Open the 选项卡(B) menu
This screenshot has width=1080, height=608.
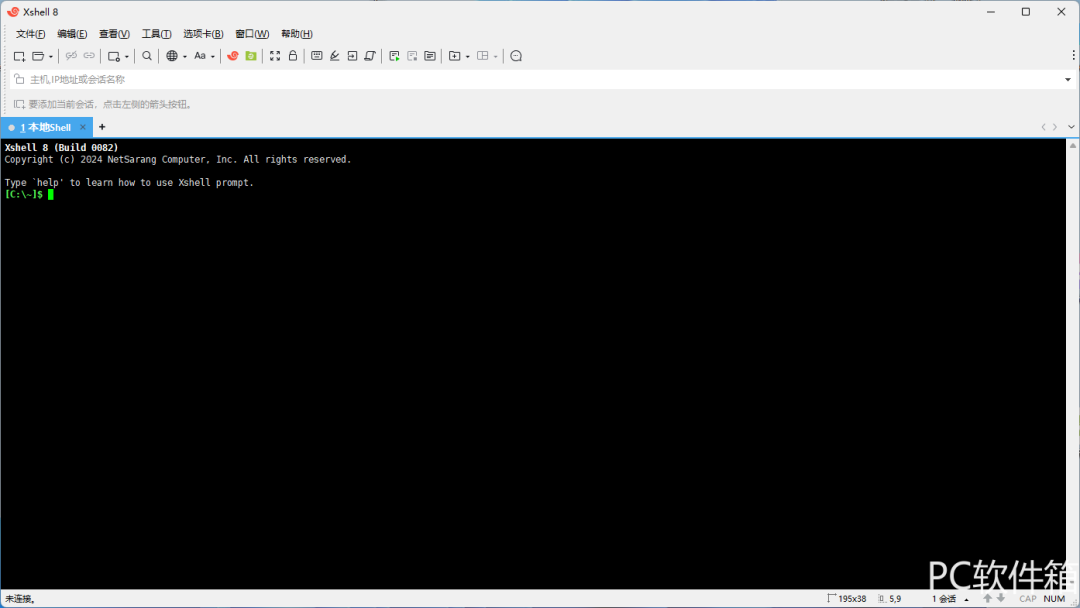[x=203, y=34]
